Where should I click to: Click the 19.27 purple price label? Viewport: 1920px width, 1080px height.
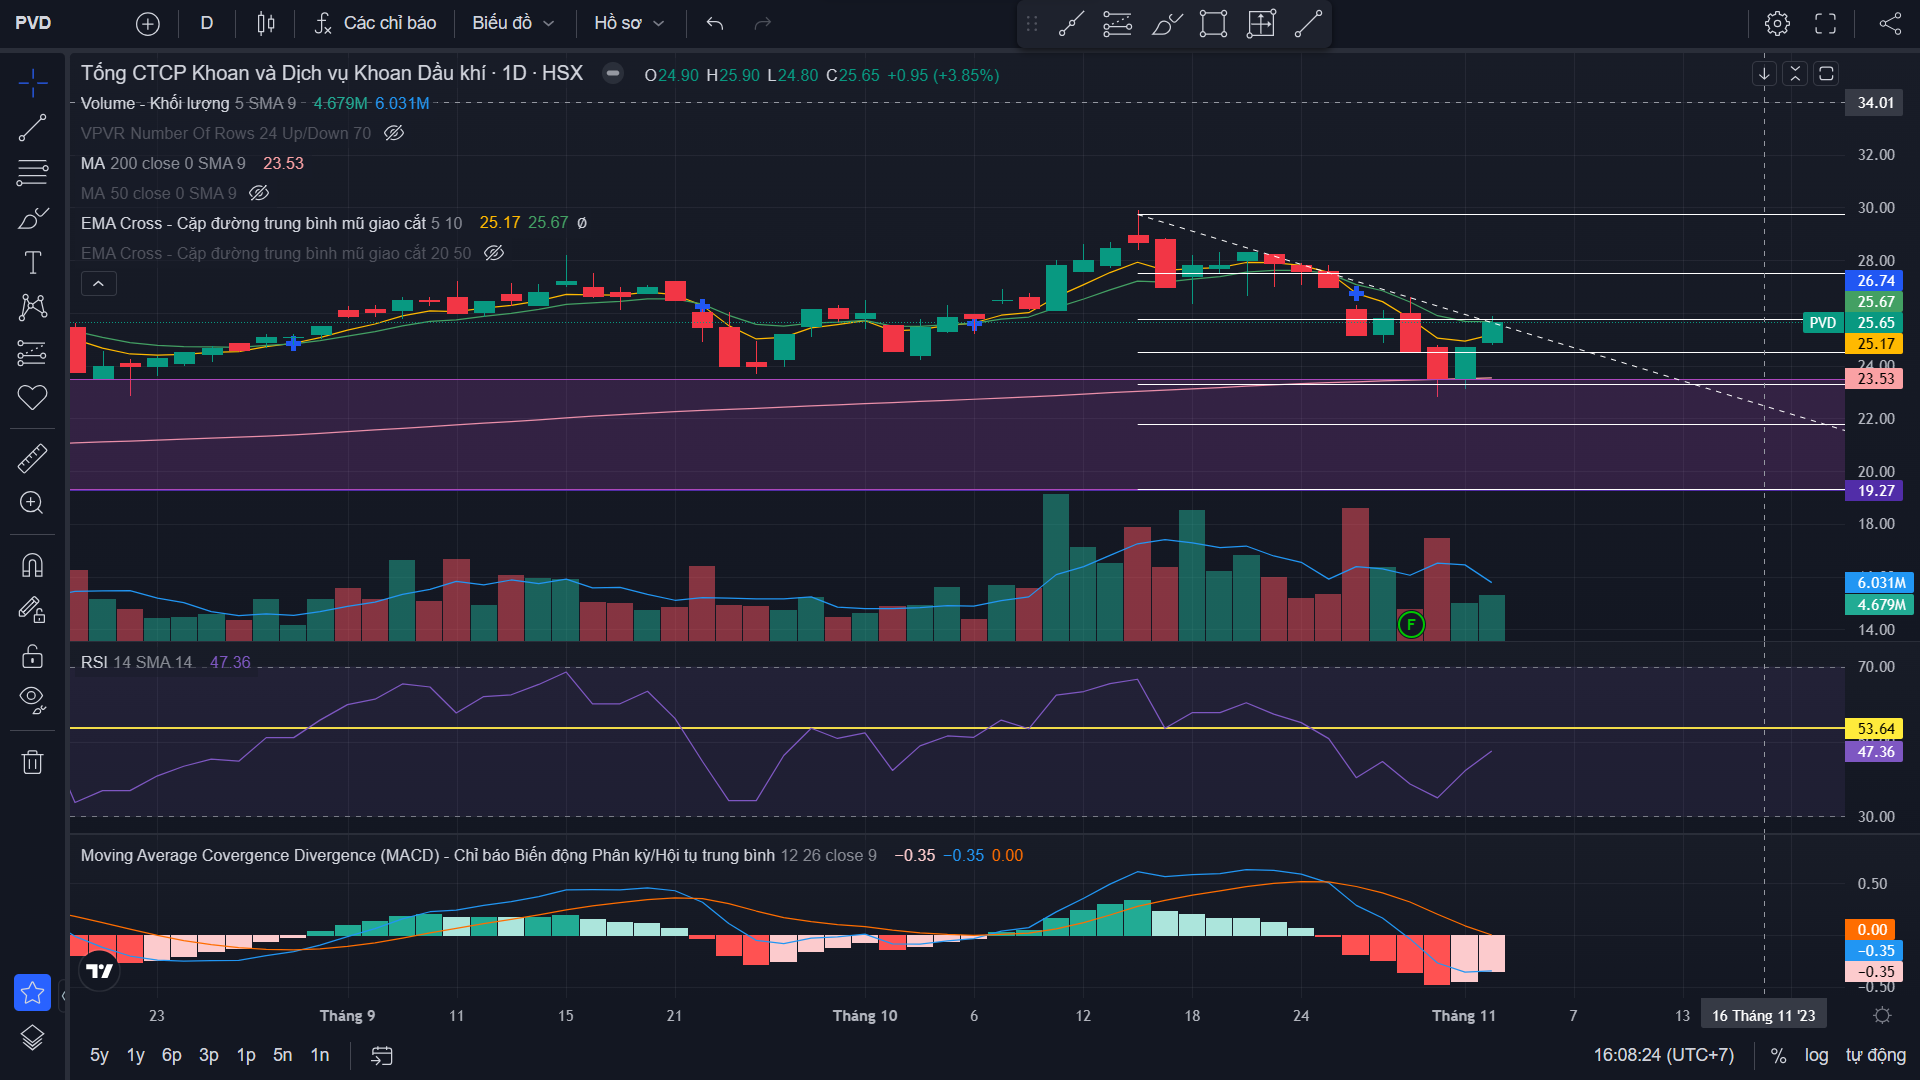point(1875,491)
